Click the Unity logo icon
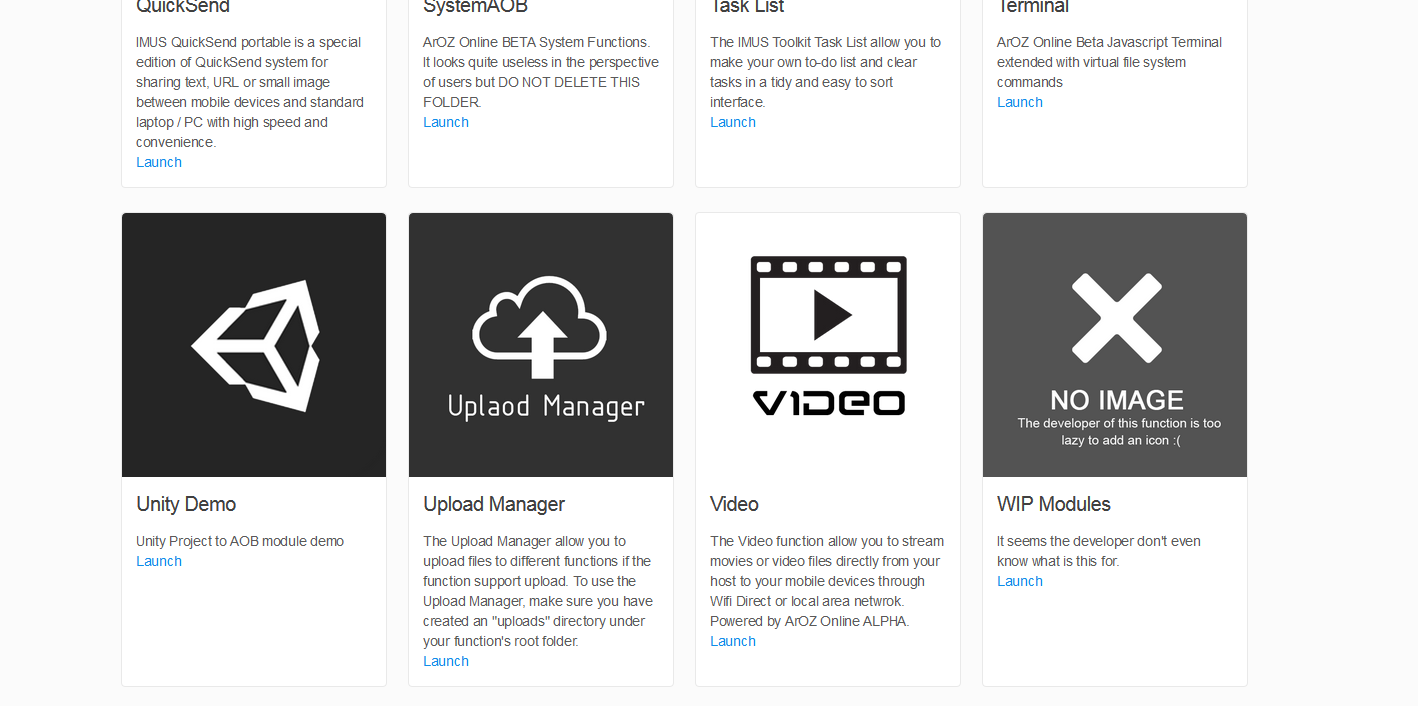This screenshot has width=1418, height=706. [256, 345]
